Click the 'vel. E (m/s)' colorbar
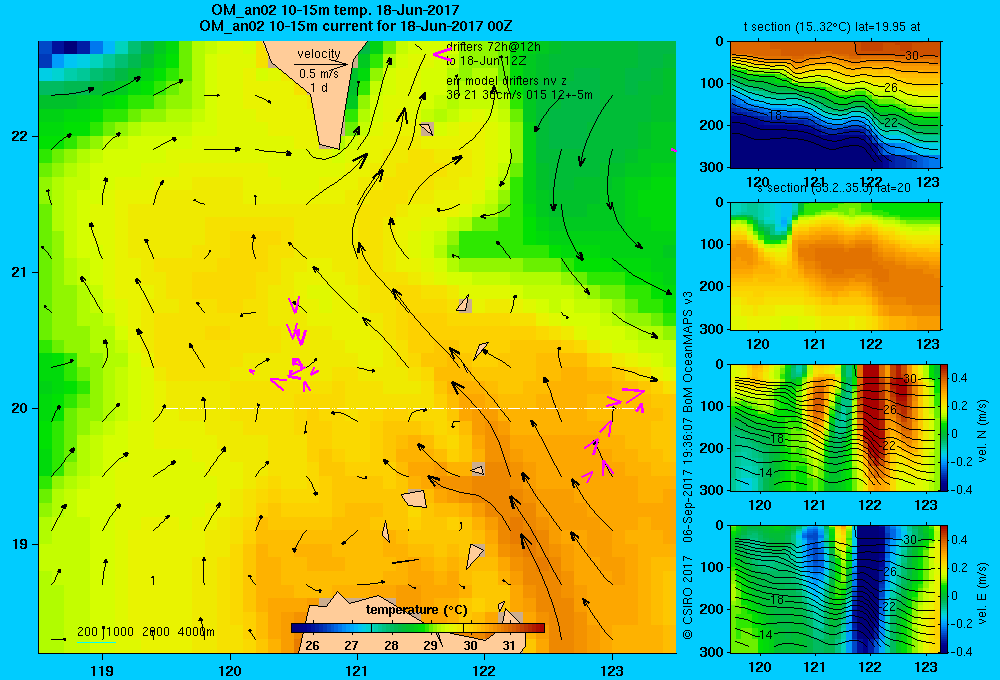 pos(944,589)
